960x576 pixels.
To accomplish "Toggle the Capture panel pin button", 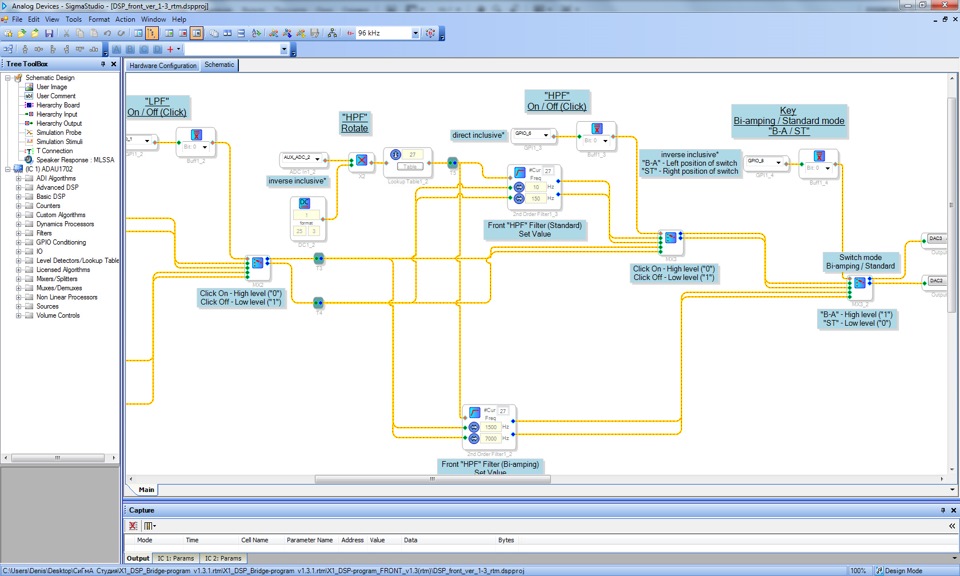I will pos(943,510).
